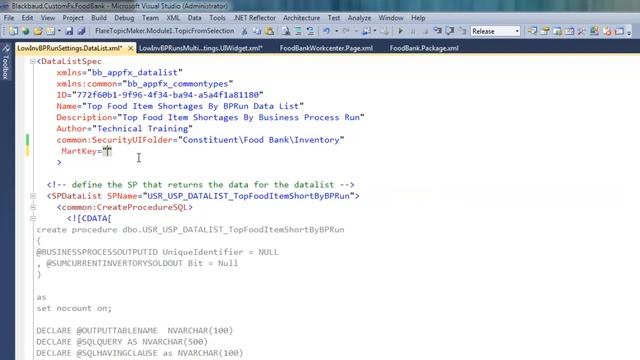Click the Redo toolbar icon
The width and height of the screenshot is (640, 360).
[346, 31]
